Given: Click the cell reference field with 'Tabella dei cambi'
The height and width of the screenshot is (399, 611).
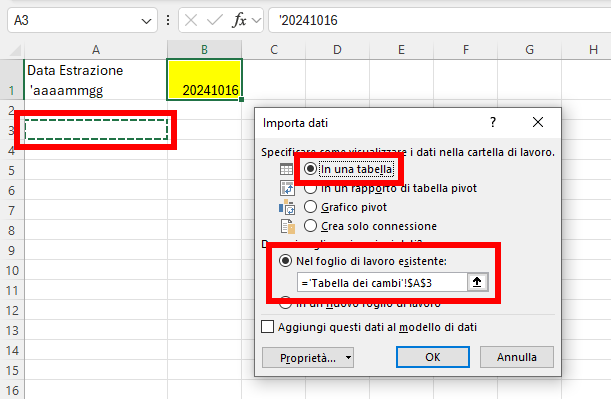Looking at the screenshot, I should tap(382, 282).
